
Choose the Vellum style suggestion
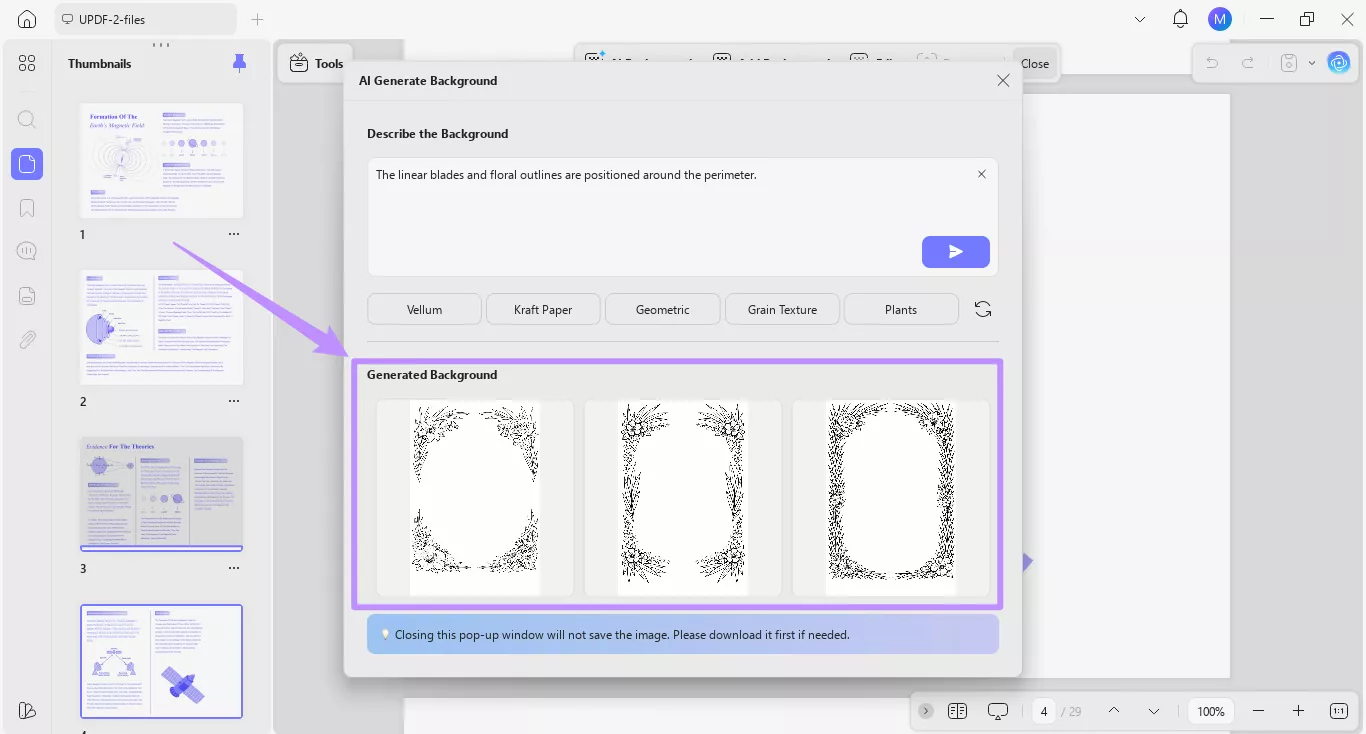[x=424, y=309]
